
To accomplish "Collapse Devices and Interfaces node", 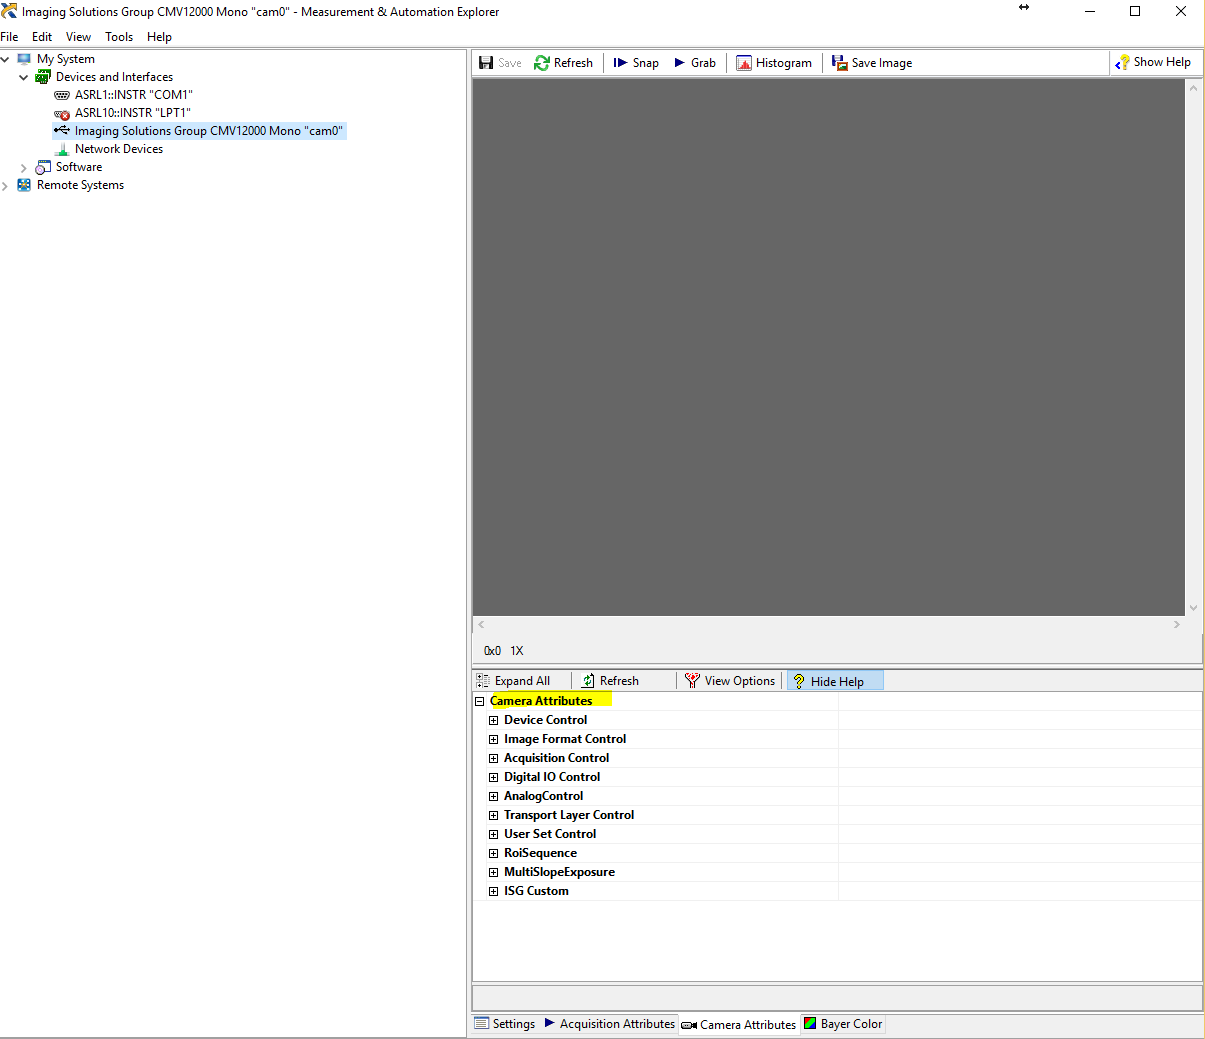I will point(24,77).
